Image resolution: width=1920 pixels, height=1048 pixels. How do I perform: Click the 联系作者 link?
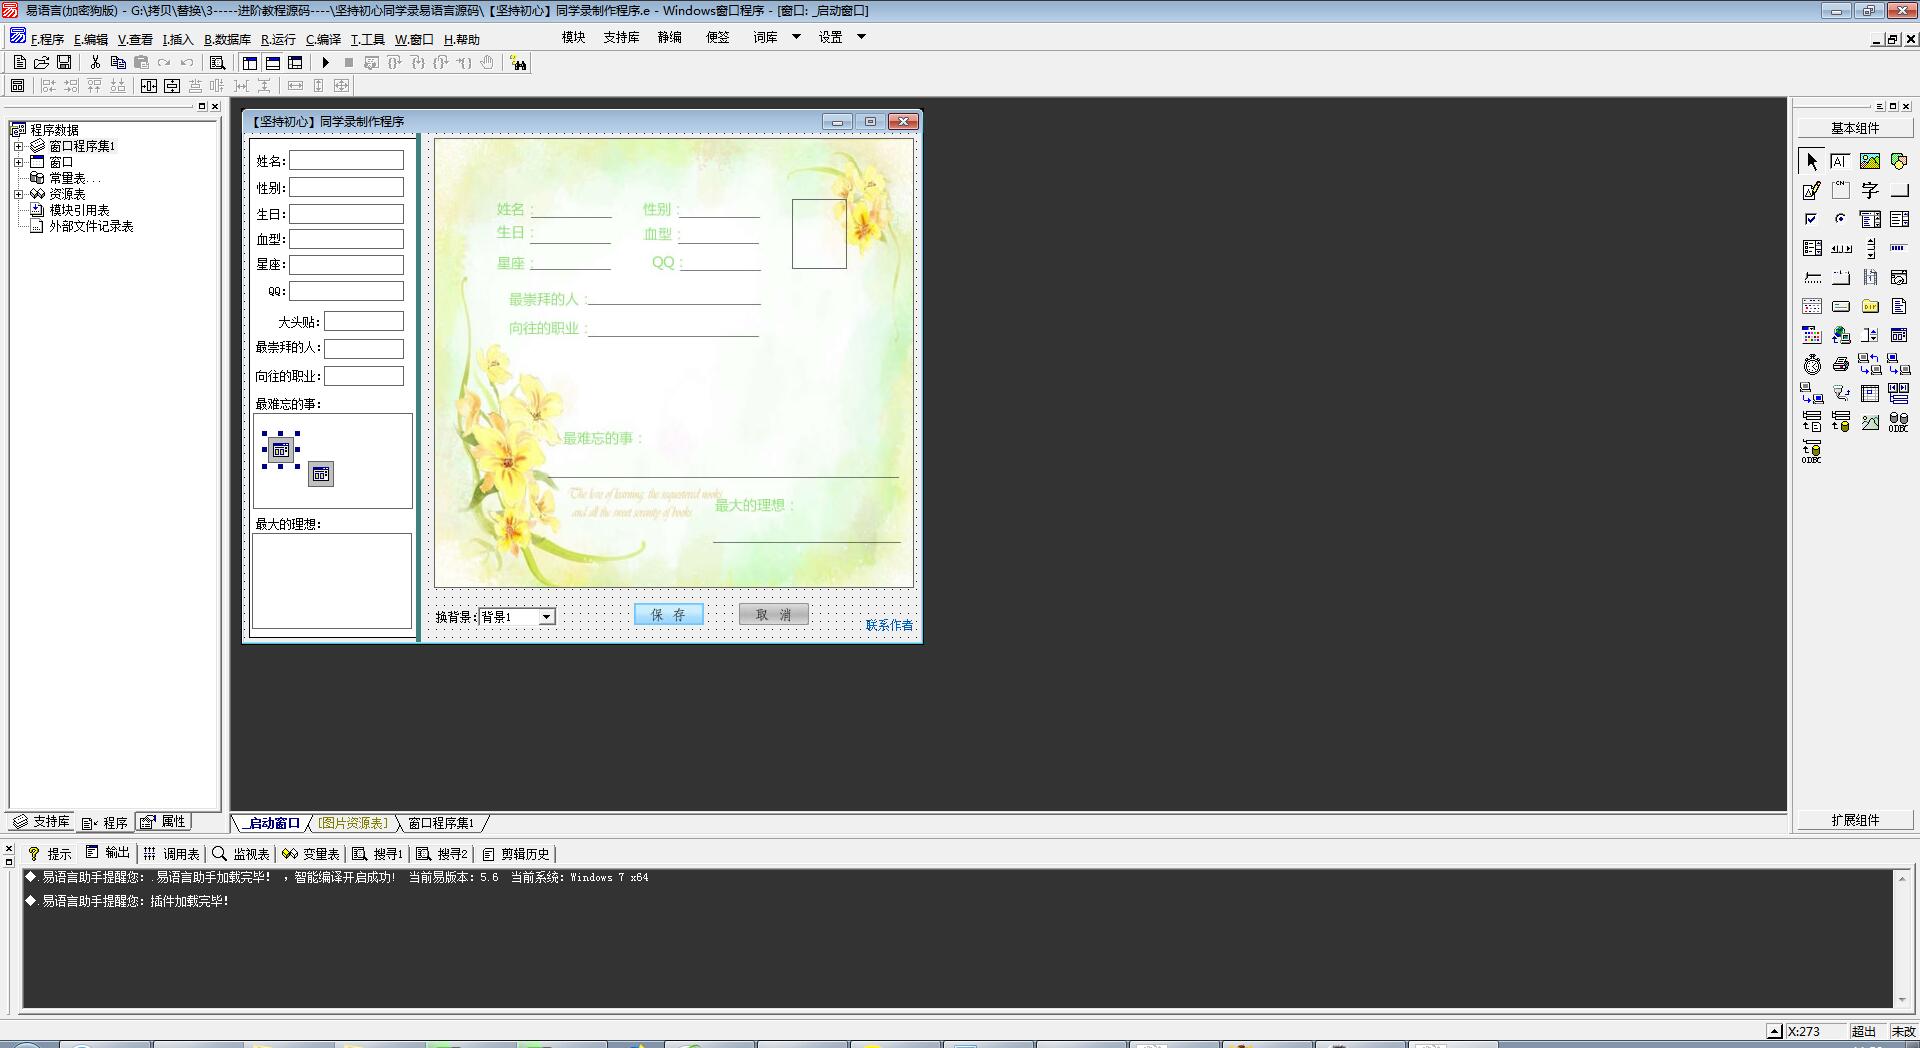tap(889, 625)
